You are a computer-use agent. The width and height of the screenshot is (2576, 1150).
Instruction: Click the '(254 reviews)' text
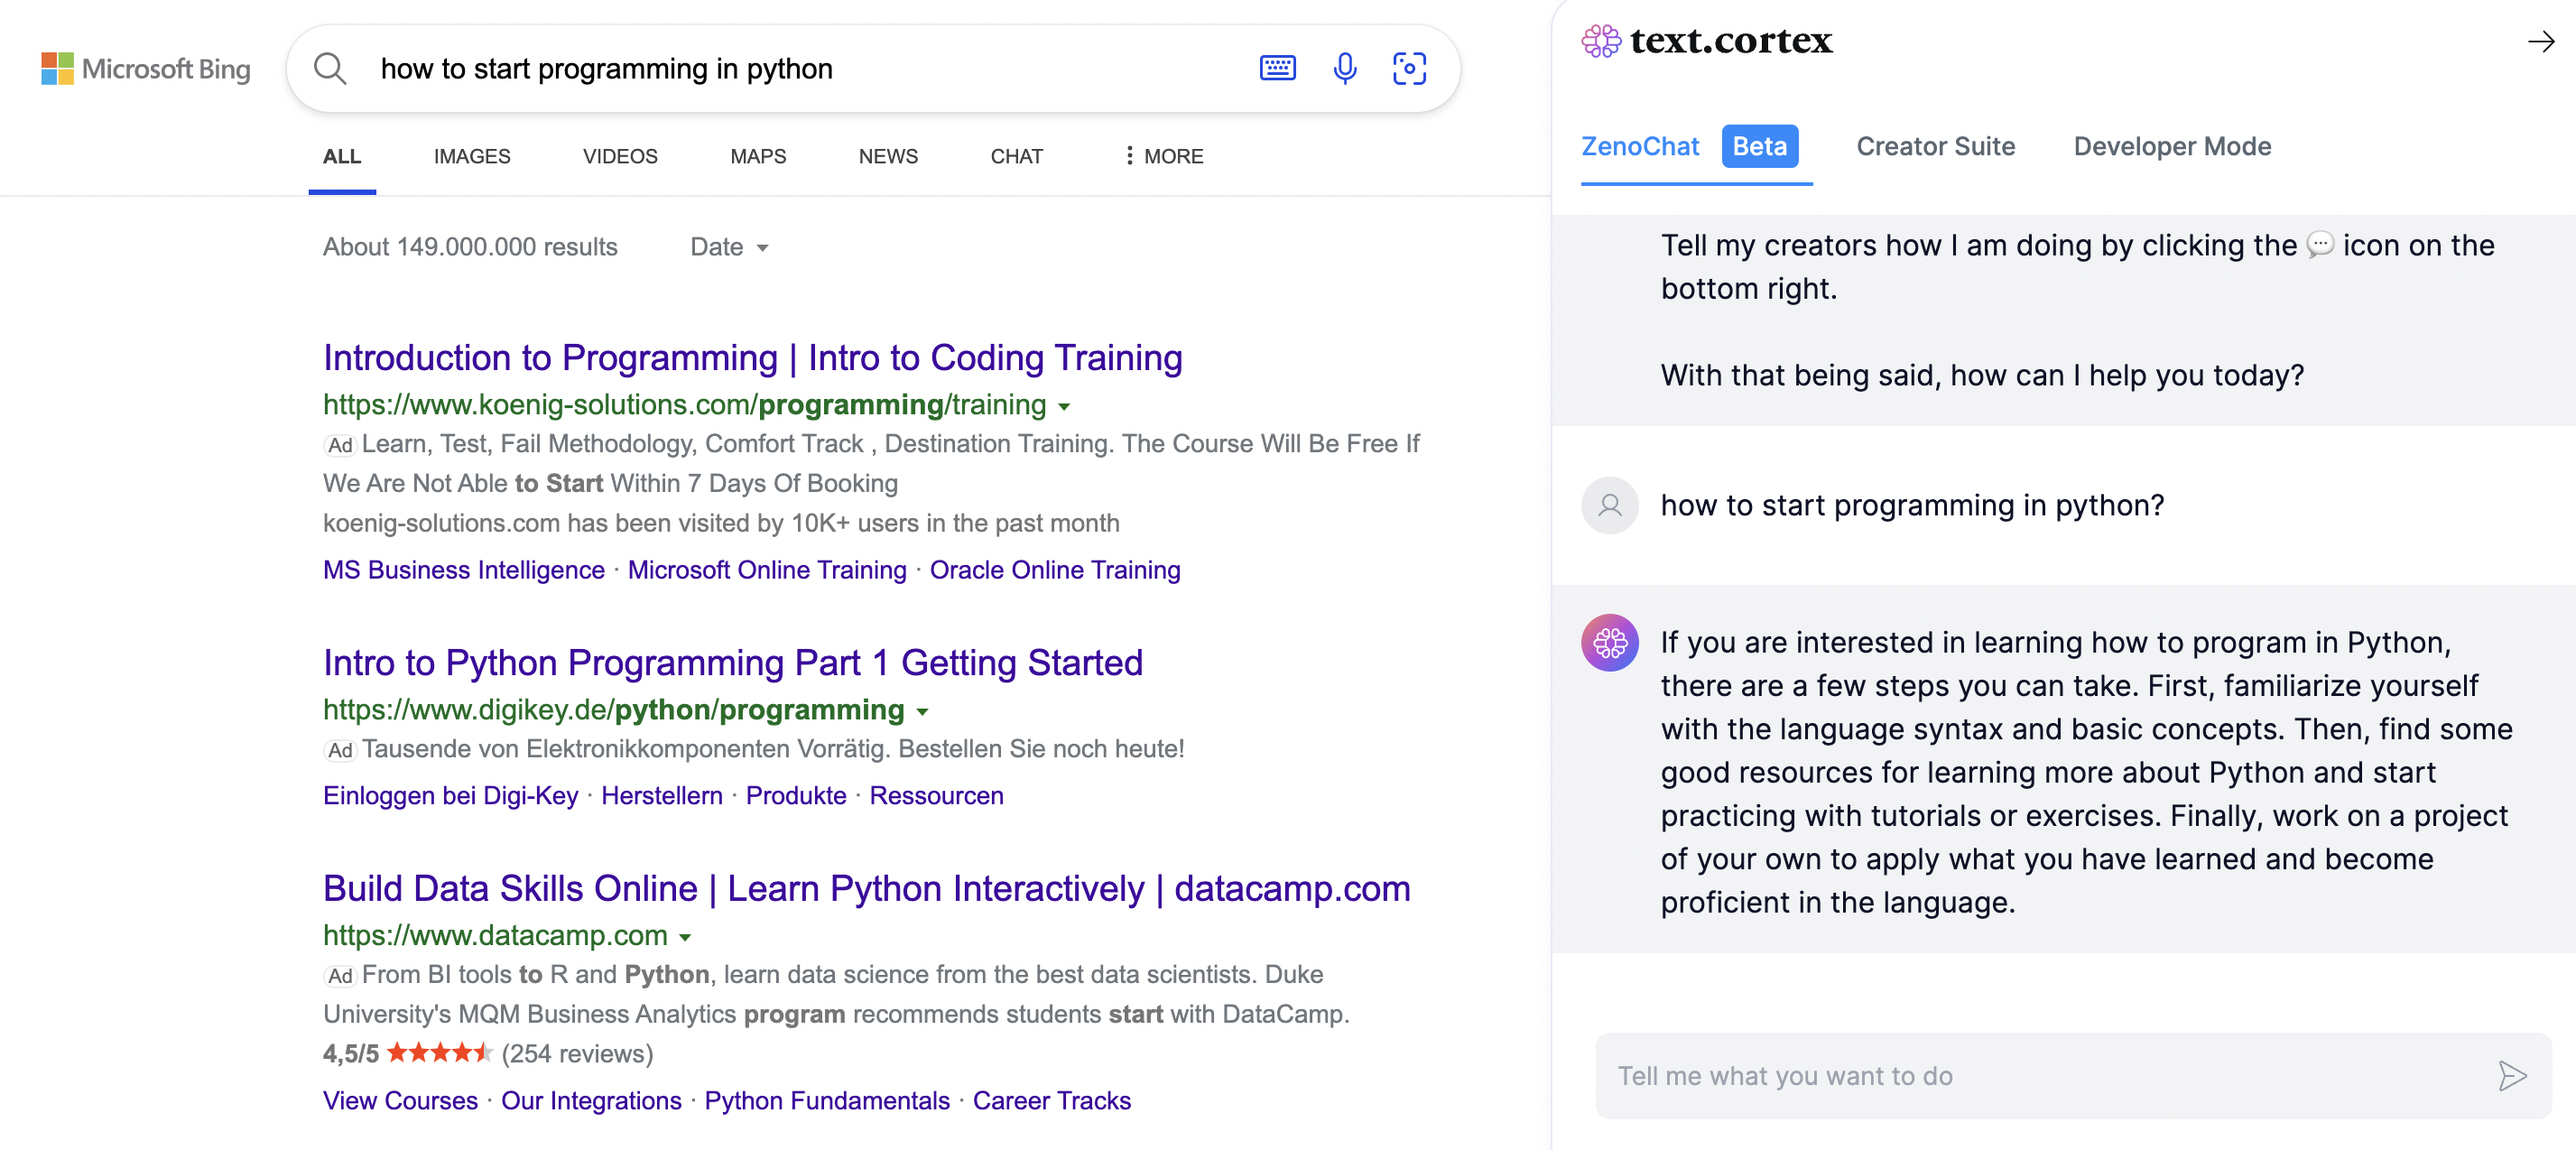point(577,1053)
